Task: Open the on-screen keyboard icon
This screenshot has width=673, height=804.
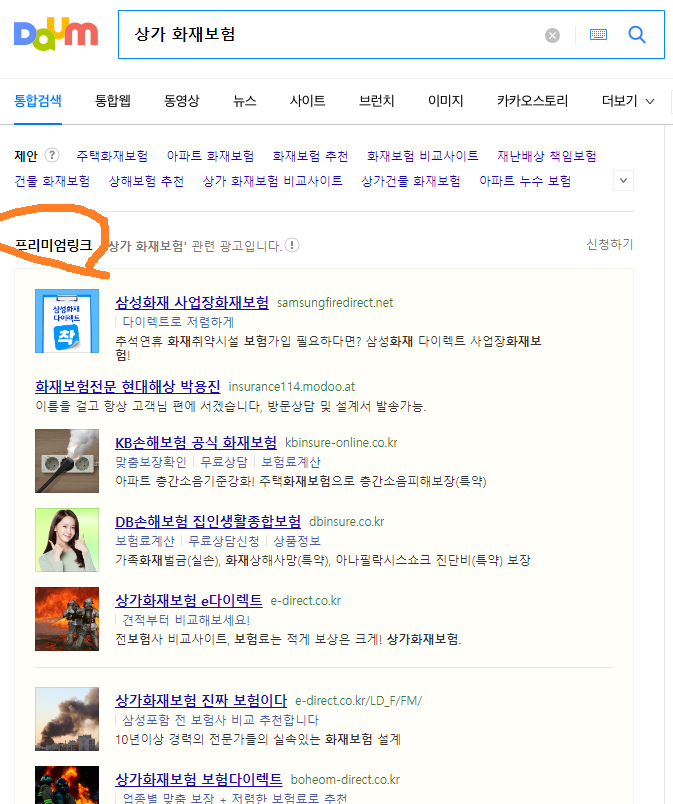Action: (x=598, y=35)
